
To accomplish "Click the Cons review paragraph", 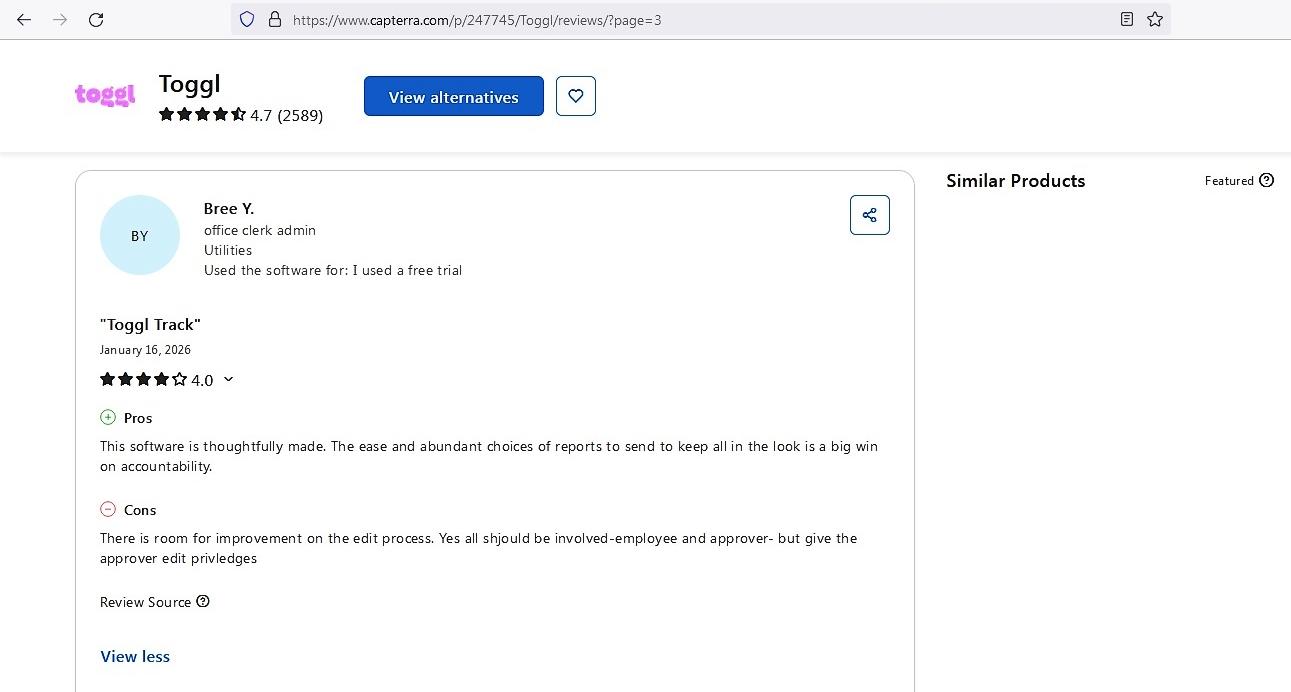I will point(479,548).
